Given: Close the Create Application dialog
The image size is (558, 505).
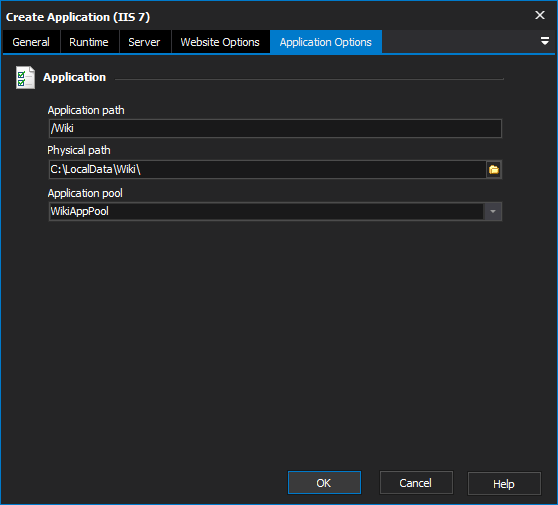Looking at the screenshot, I should coord(539,15).
